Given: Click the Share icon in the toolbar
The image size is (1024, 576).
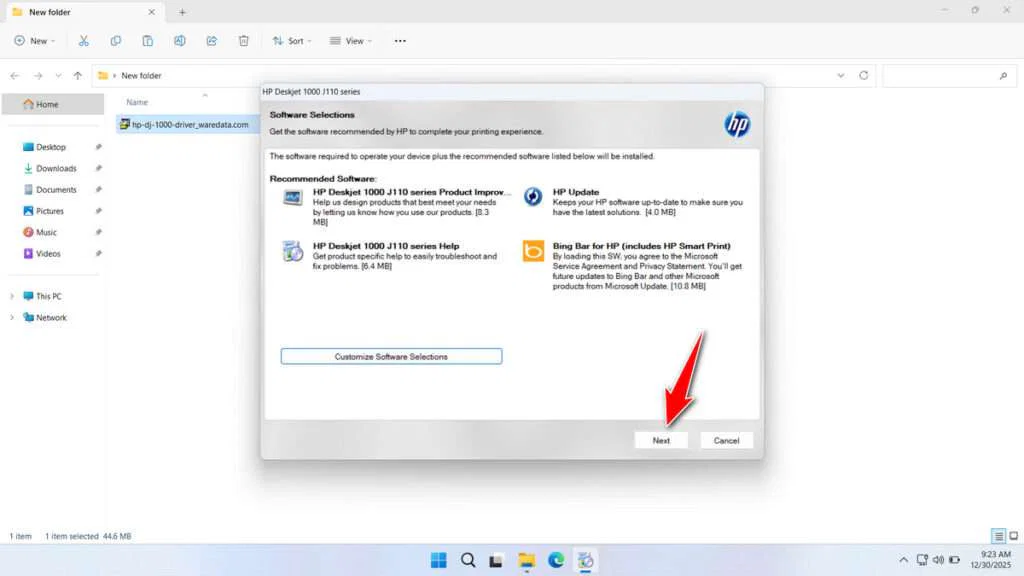Looking at the screenshot, I should 211,40.
